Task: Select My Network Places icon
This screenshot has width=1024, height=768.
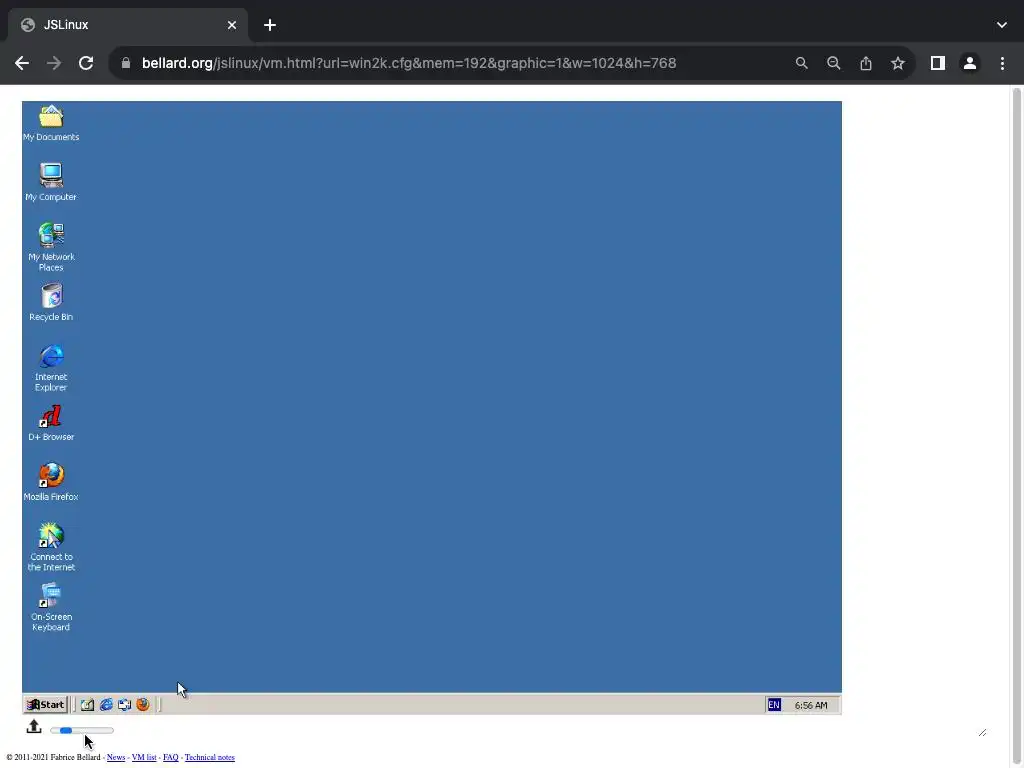Action: tap(51, 247)
